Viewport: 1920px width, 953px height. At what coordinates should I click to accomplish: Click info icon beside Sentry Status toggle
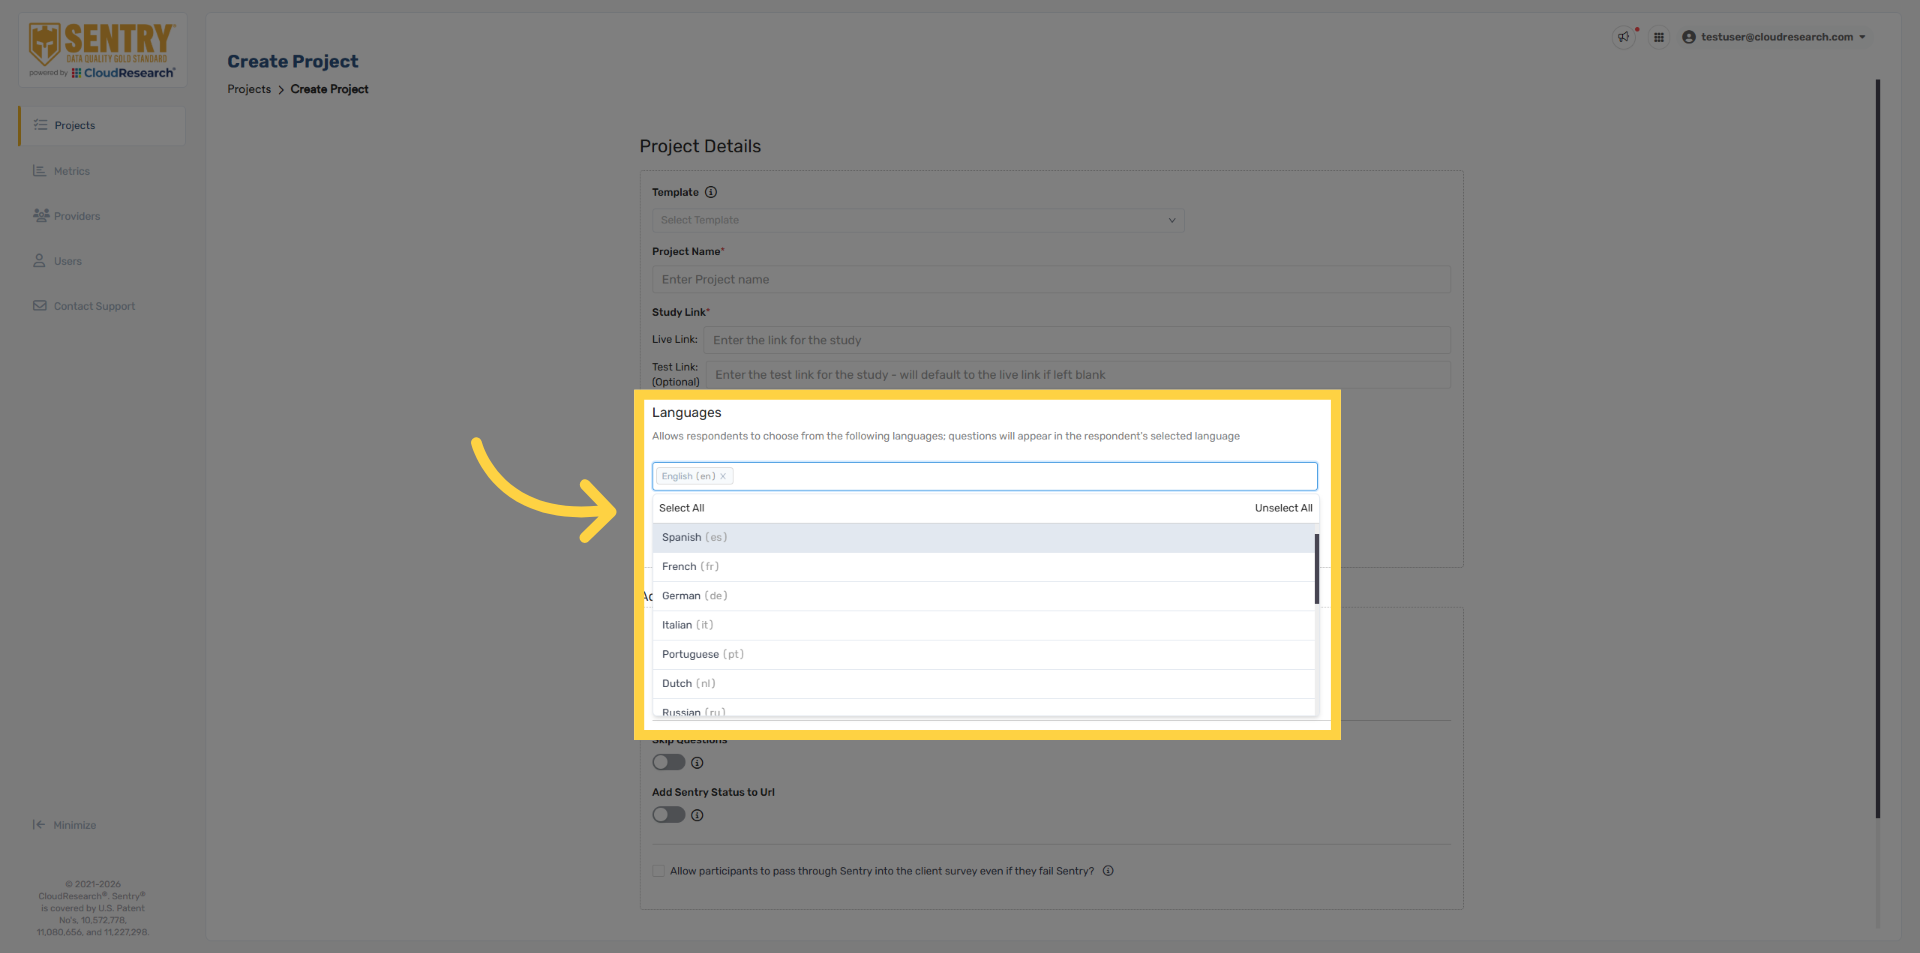(697, 815)
